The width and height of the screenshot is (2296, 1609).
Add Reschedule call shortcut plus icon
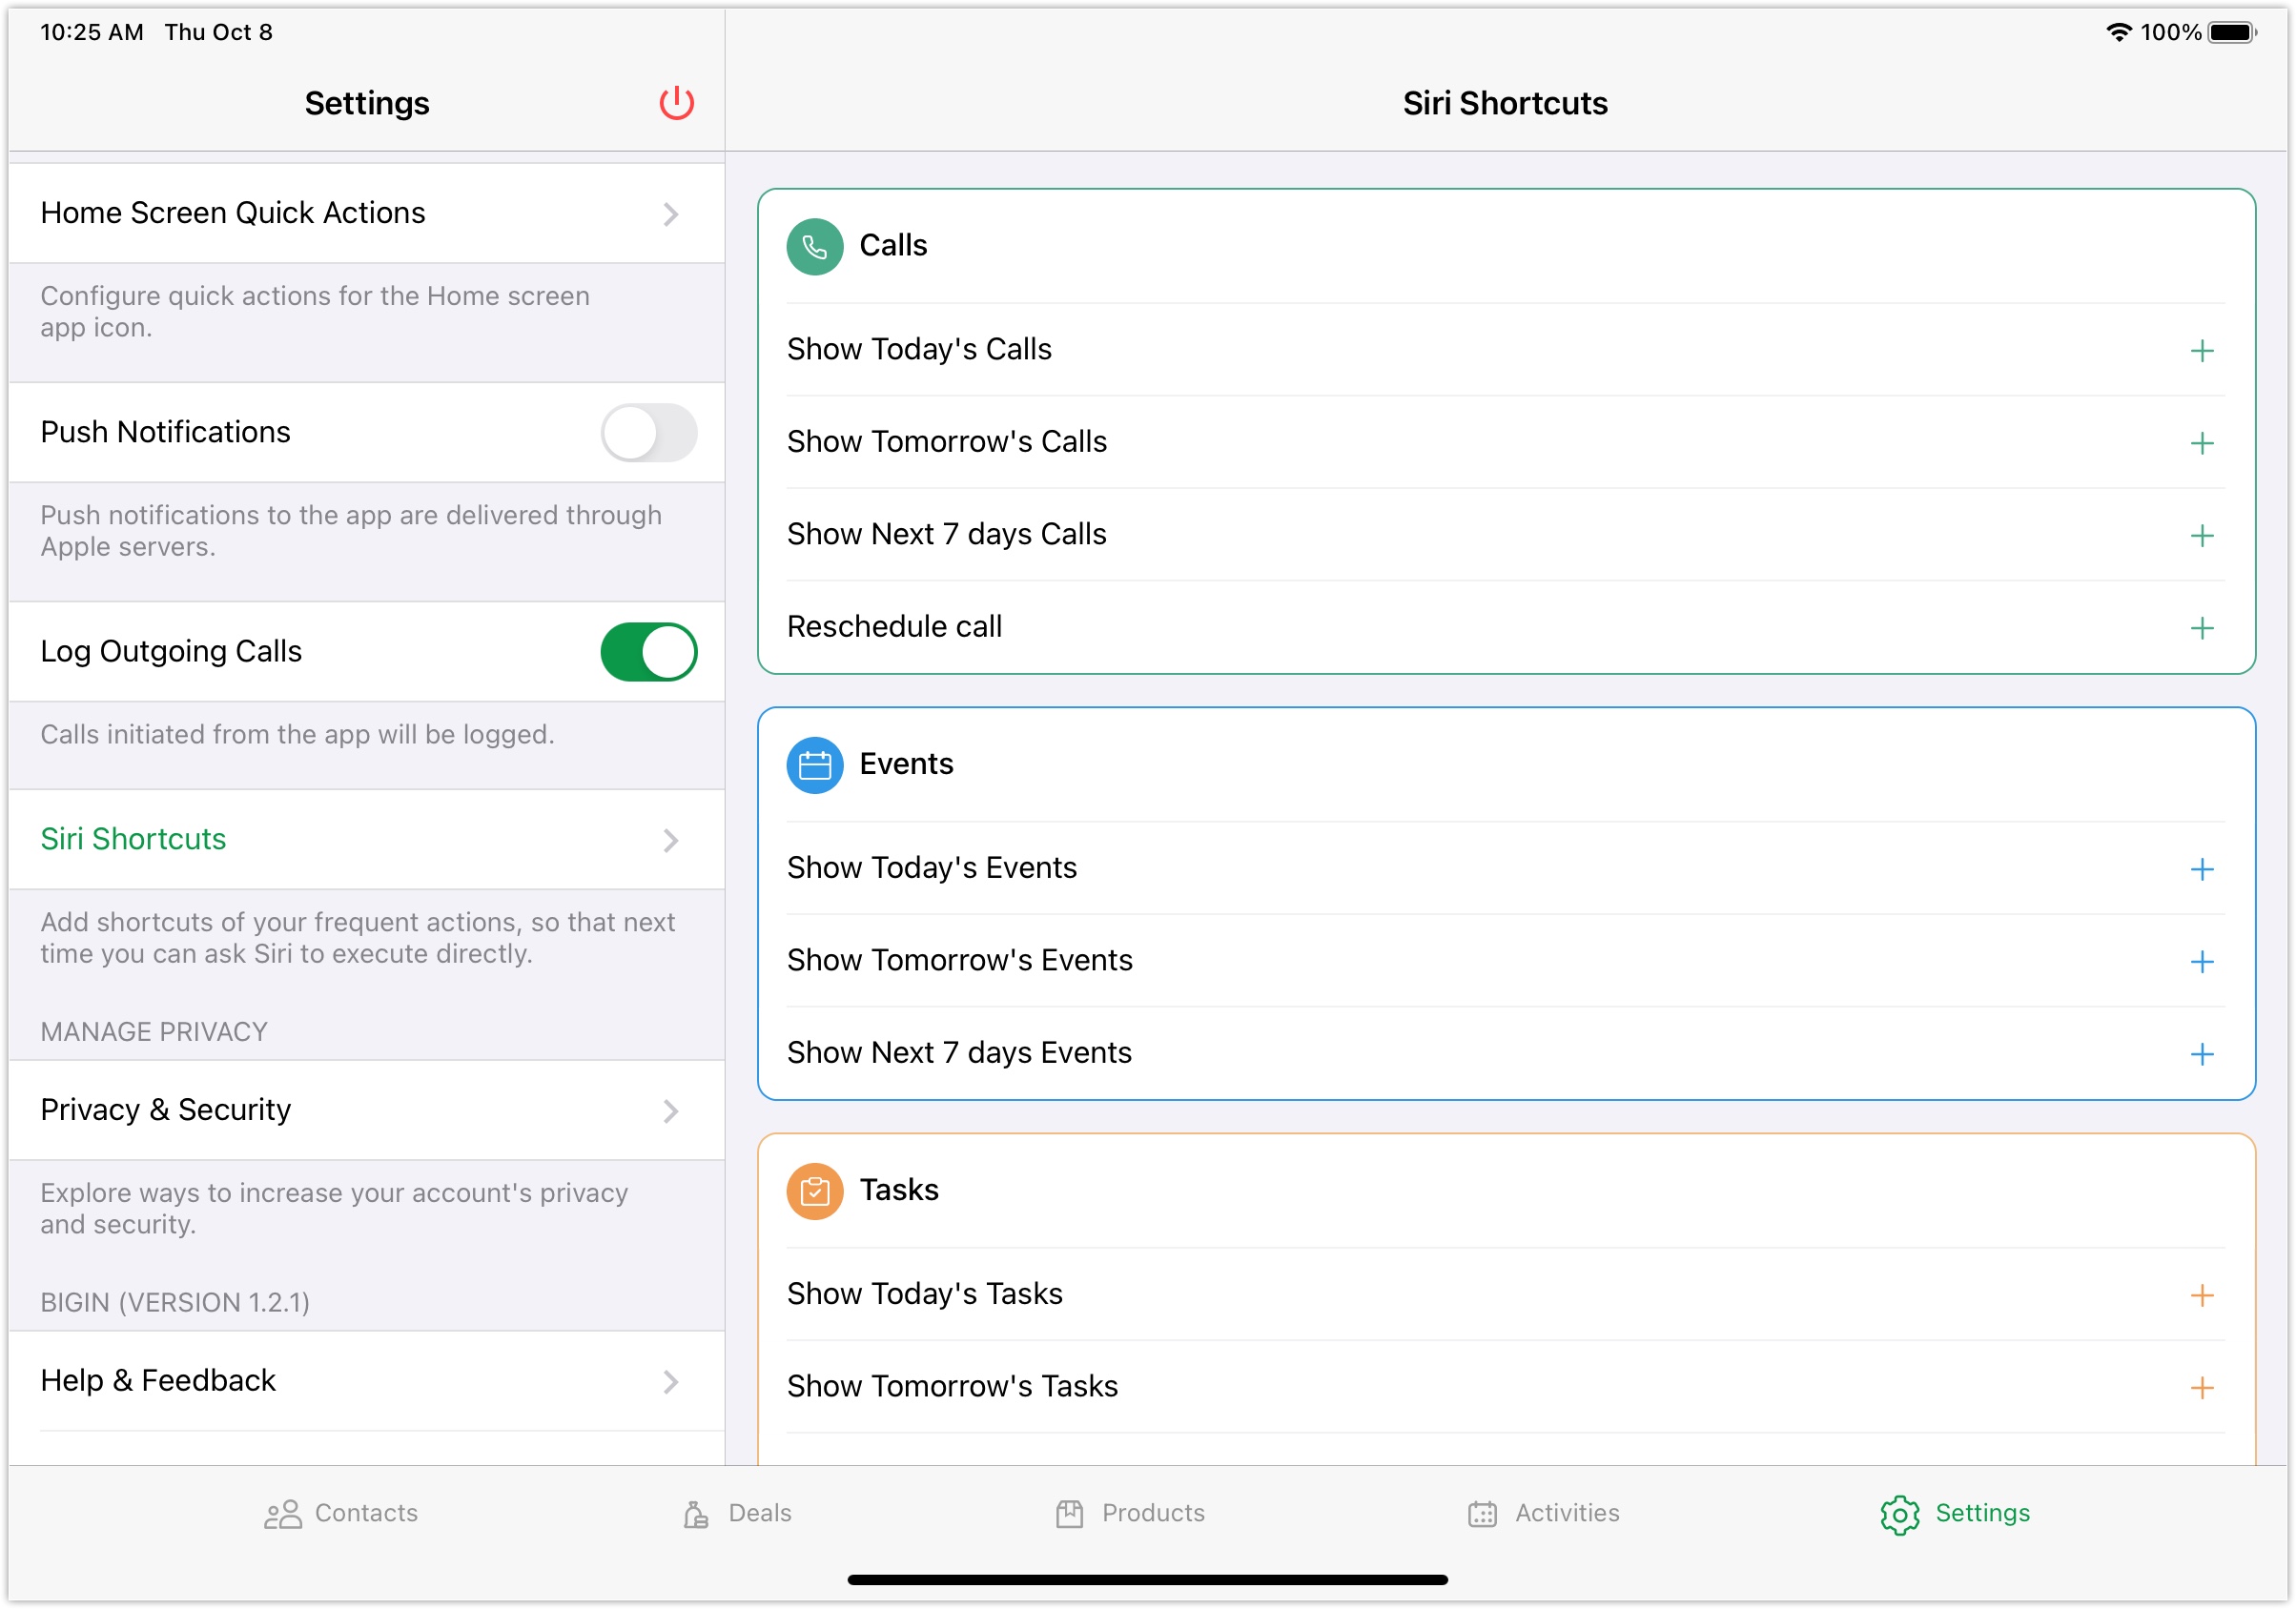point(2201,628)
